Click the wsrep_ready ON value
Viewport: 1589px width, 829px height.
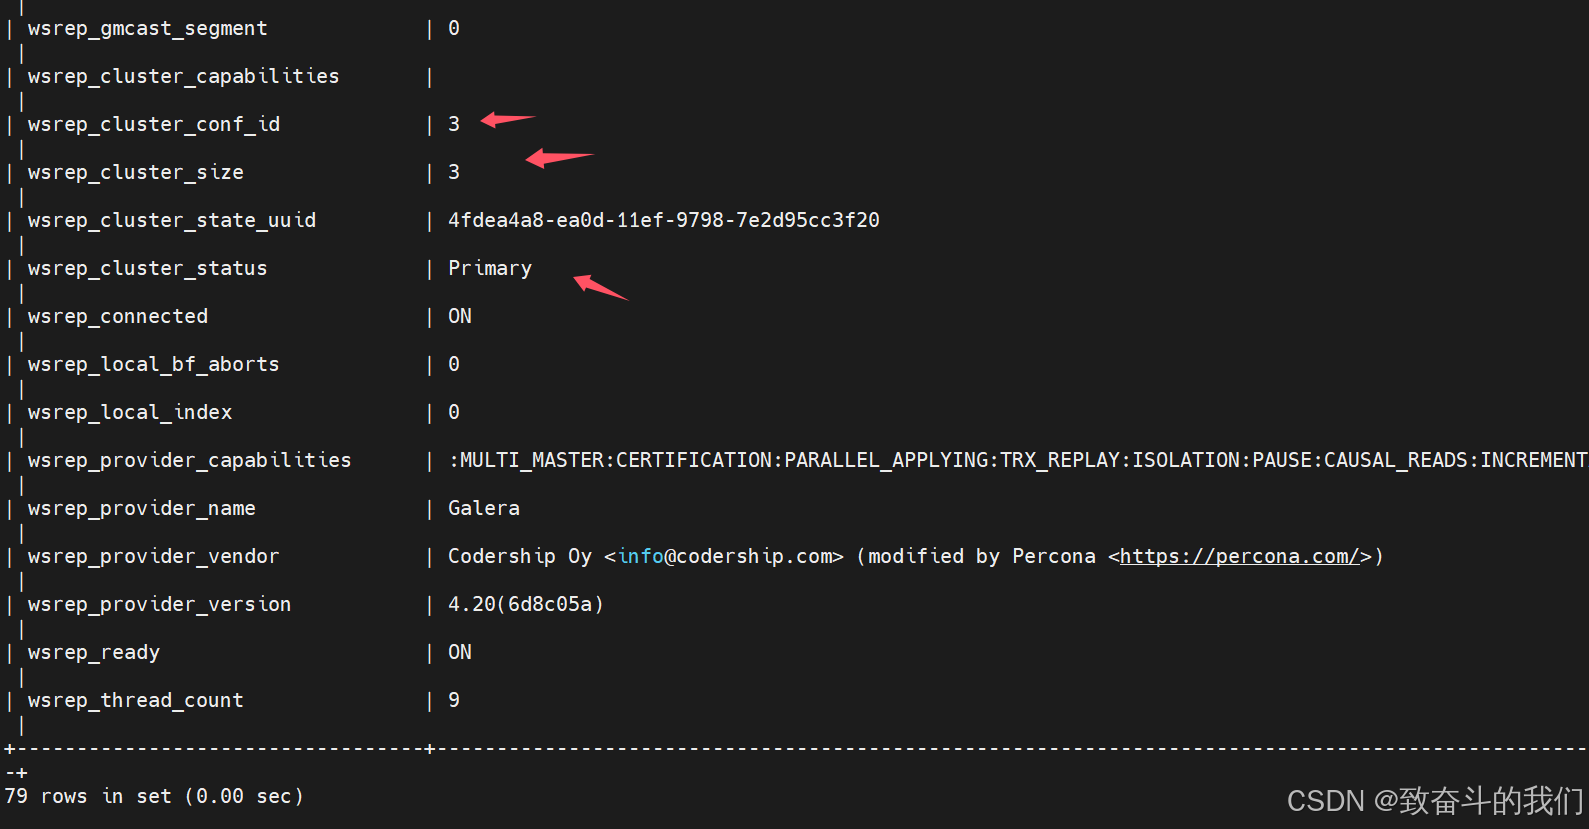pos(460,652)
